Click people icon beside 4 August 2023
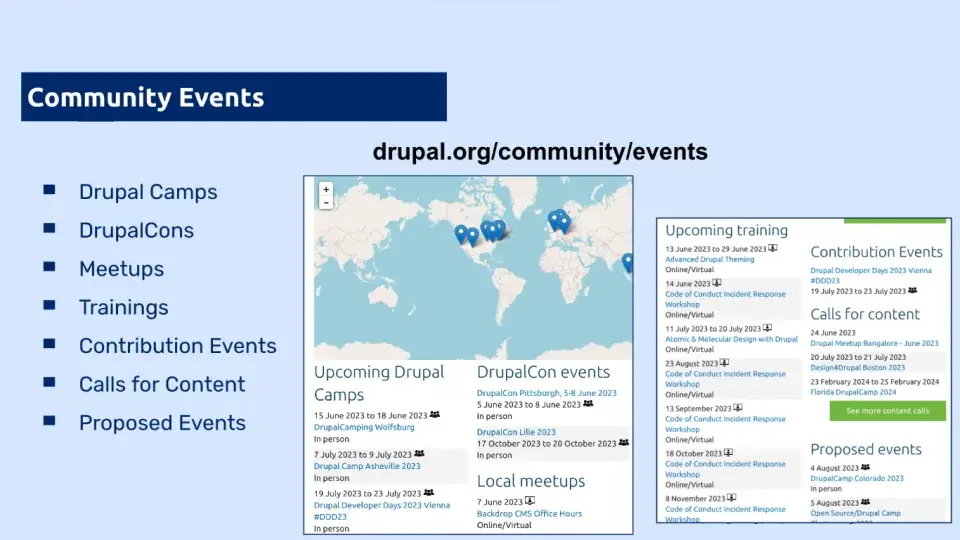960x540 pixels. (x=865, y=467)
